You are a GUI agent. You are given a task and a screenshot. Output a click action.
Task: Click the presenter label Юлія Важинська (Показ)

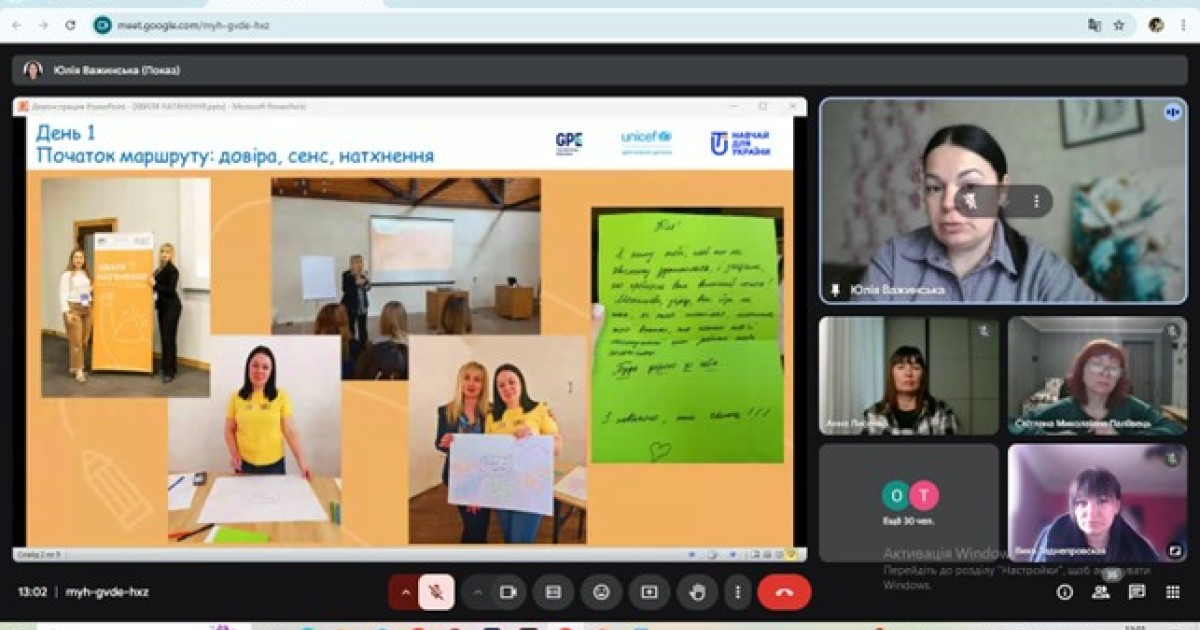tap(117, 70)
